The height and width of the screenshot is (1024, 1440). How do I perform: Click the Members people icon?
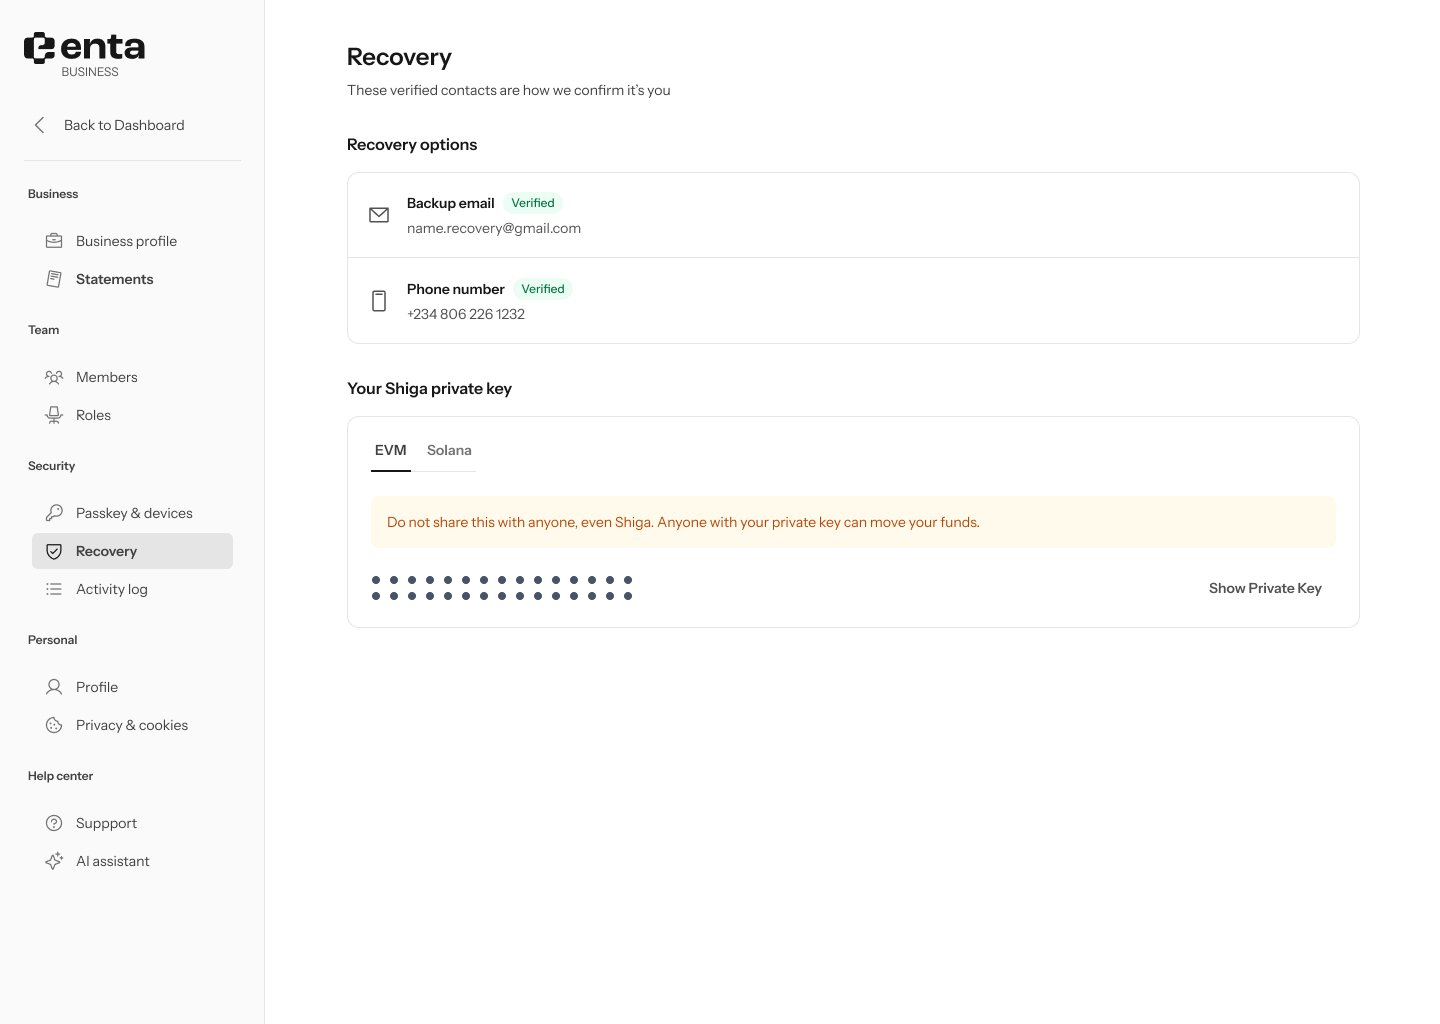coord(54,377)
